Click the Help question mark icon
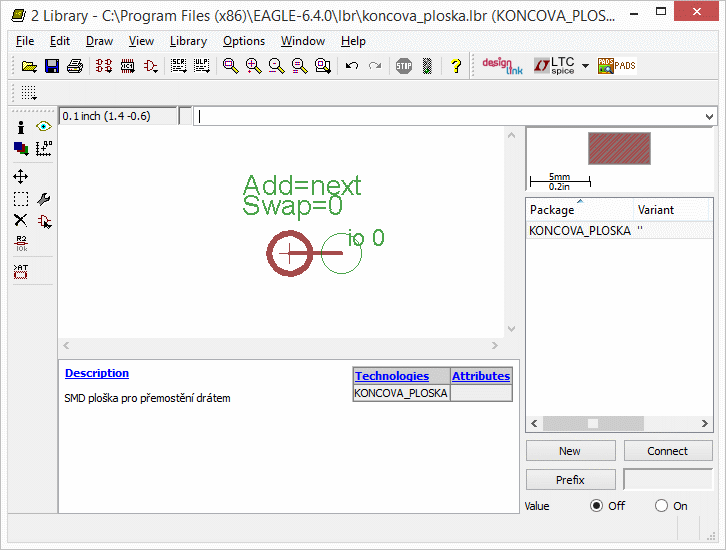The height and width of the screenshot is (550, 726). 456,66
